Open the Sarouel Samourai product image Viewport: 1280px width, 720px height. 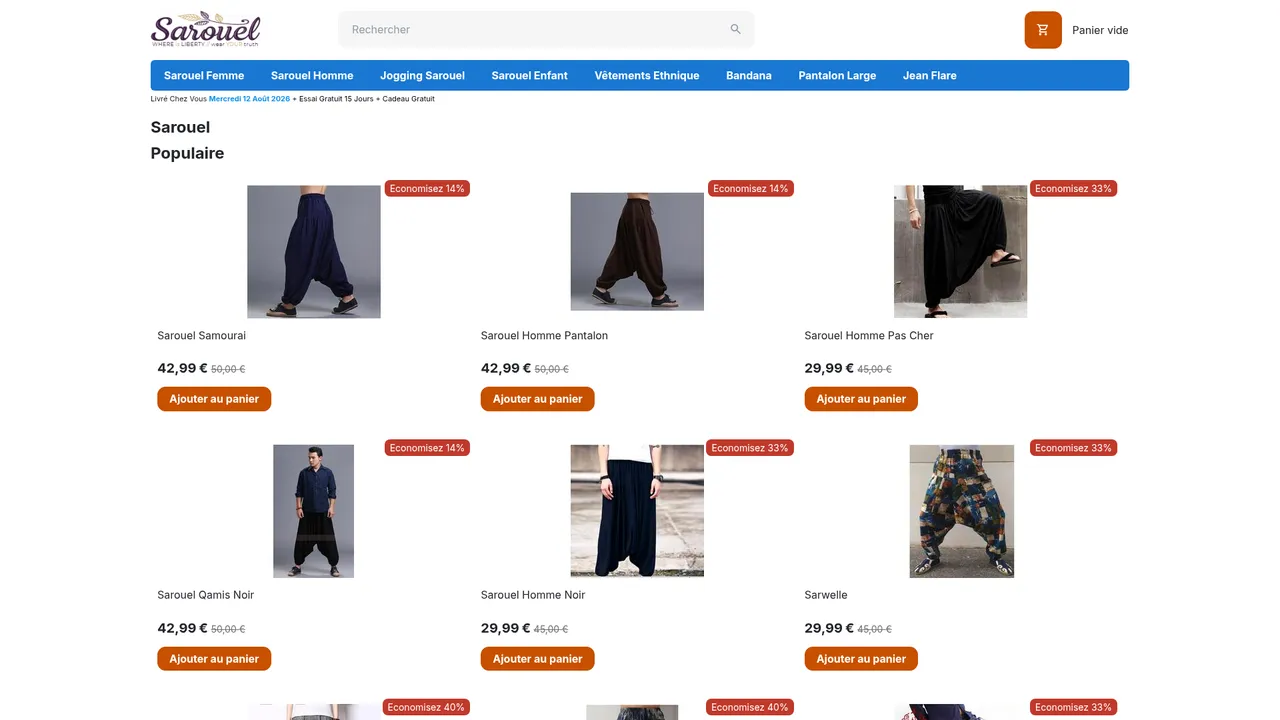[314, 252]
